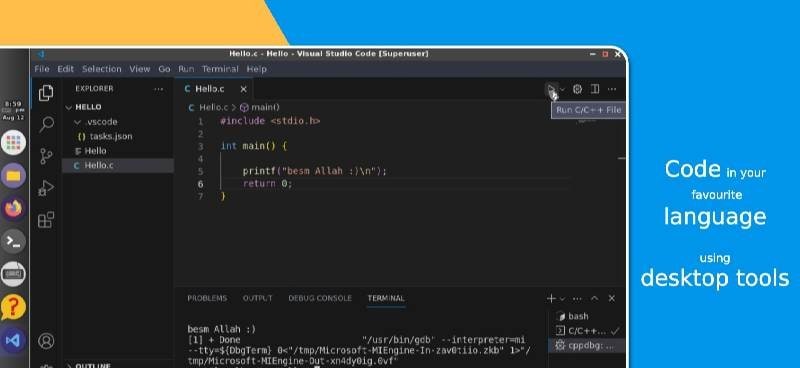Select the C/C++ task terminal entry

tap(587, 331)
